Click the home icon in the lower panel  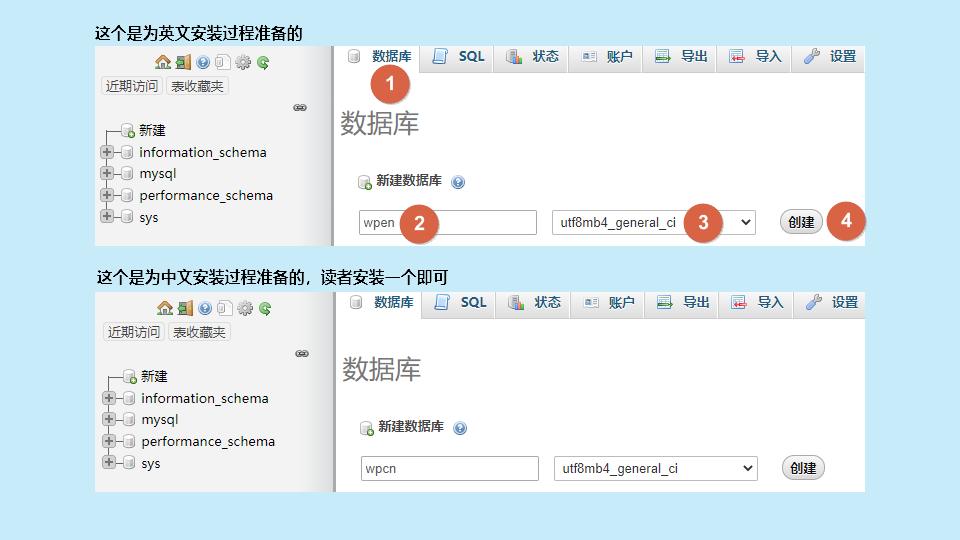point(165,308)
